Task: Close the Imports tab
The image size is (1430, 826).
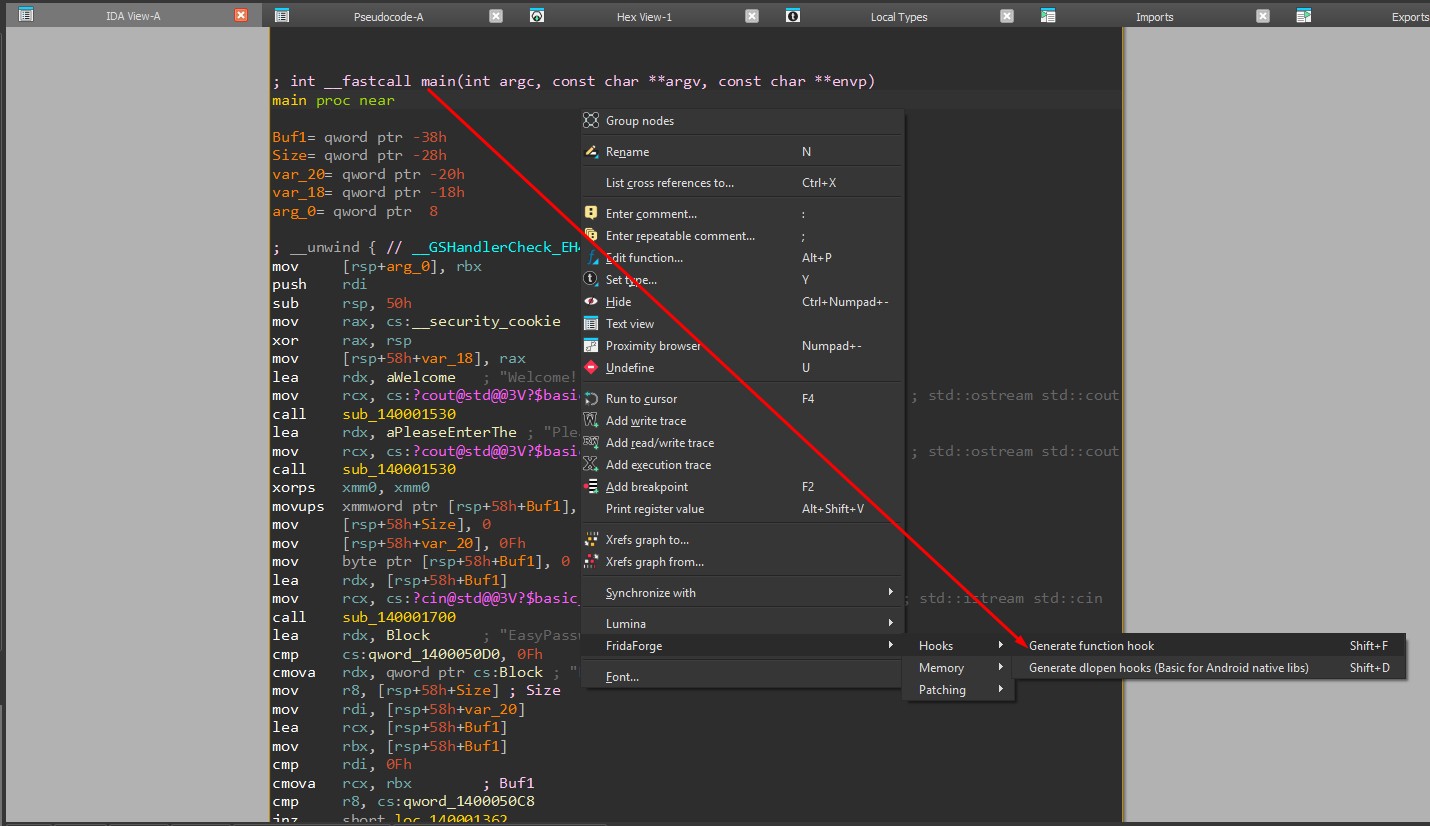Action: coord(1263,16)
